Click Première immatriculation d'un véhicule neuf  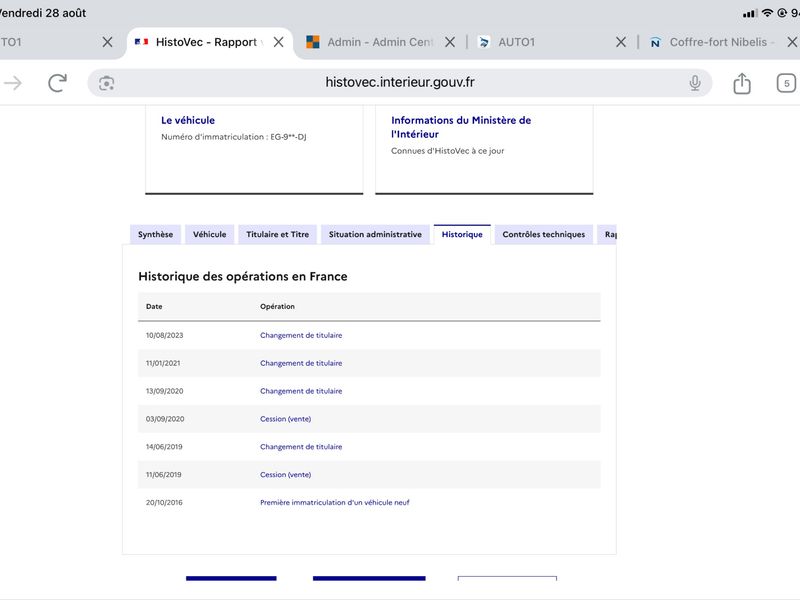pos(335,503)
